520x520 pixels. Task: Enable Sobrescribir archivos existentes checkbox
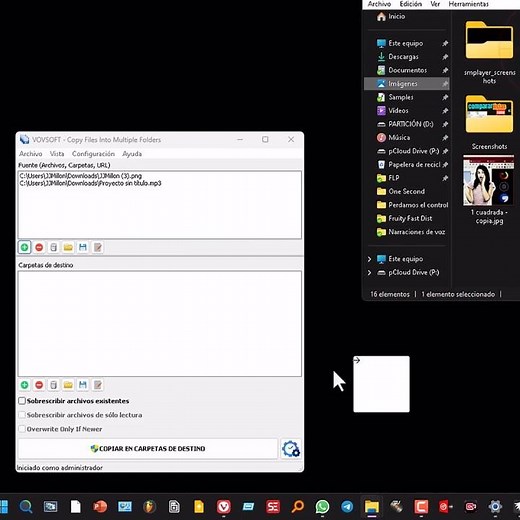click(x=22, y=401)
